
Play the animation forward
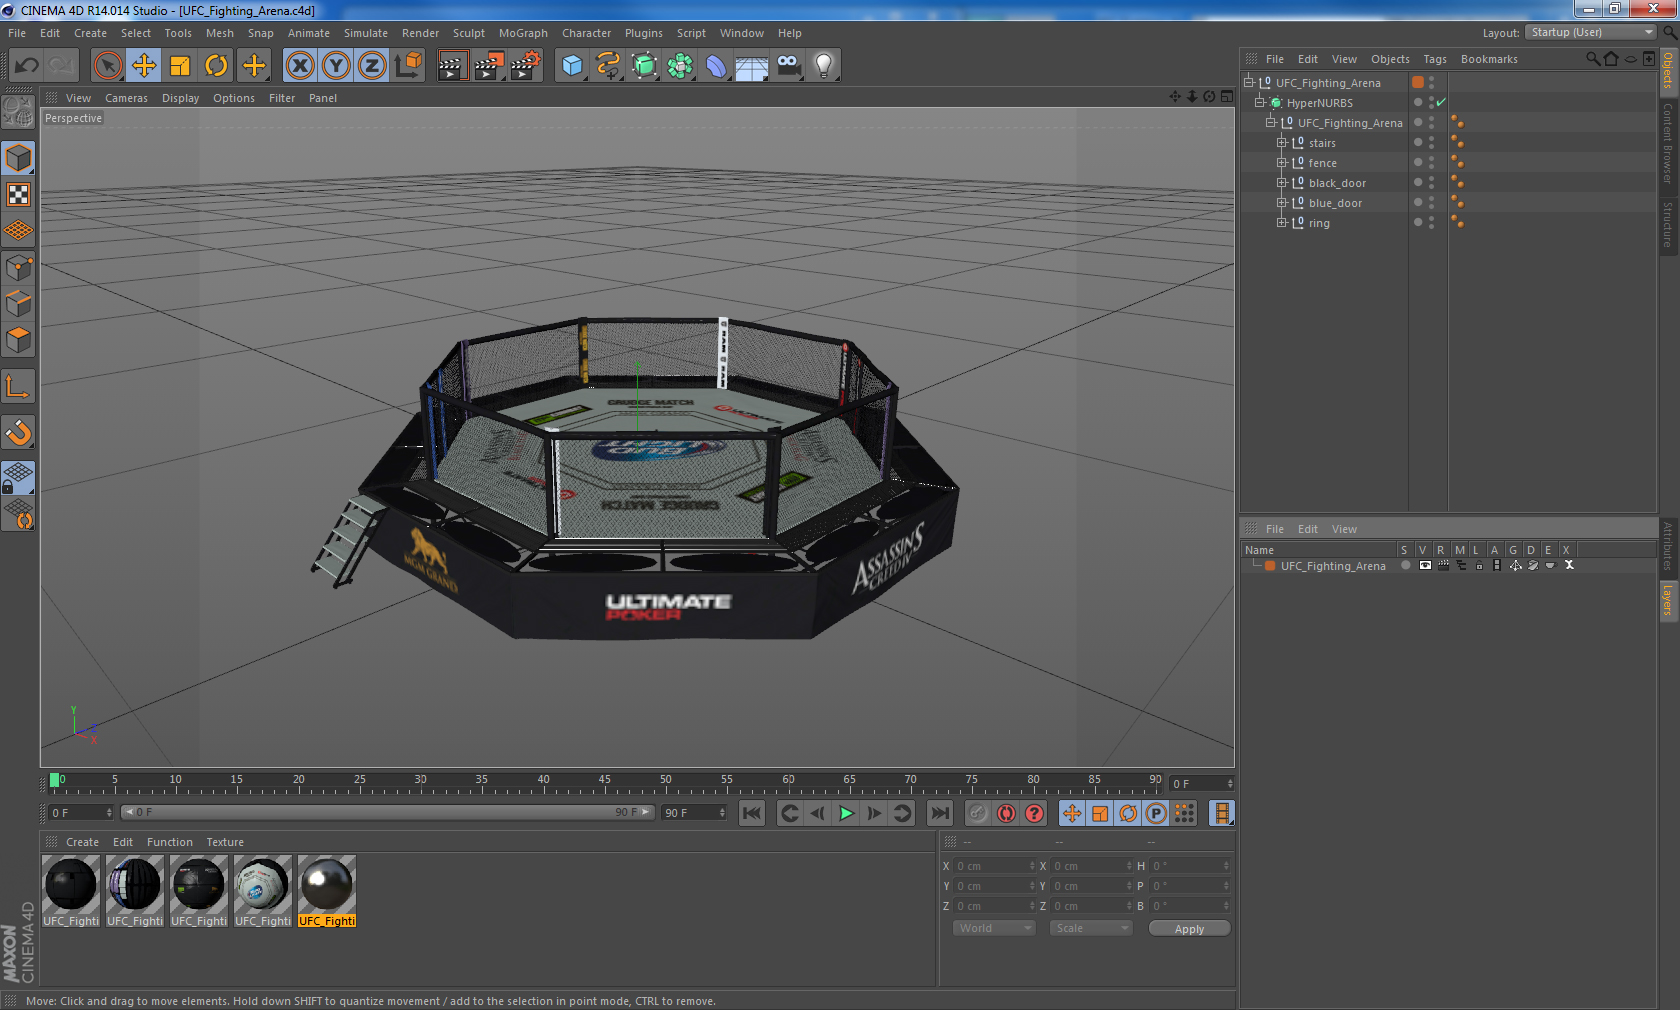point(846,813)
